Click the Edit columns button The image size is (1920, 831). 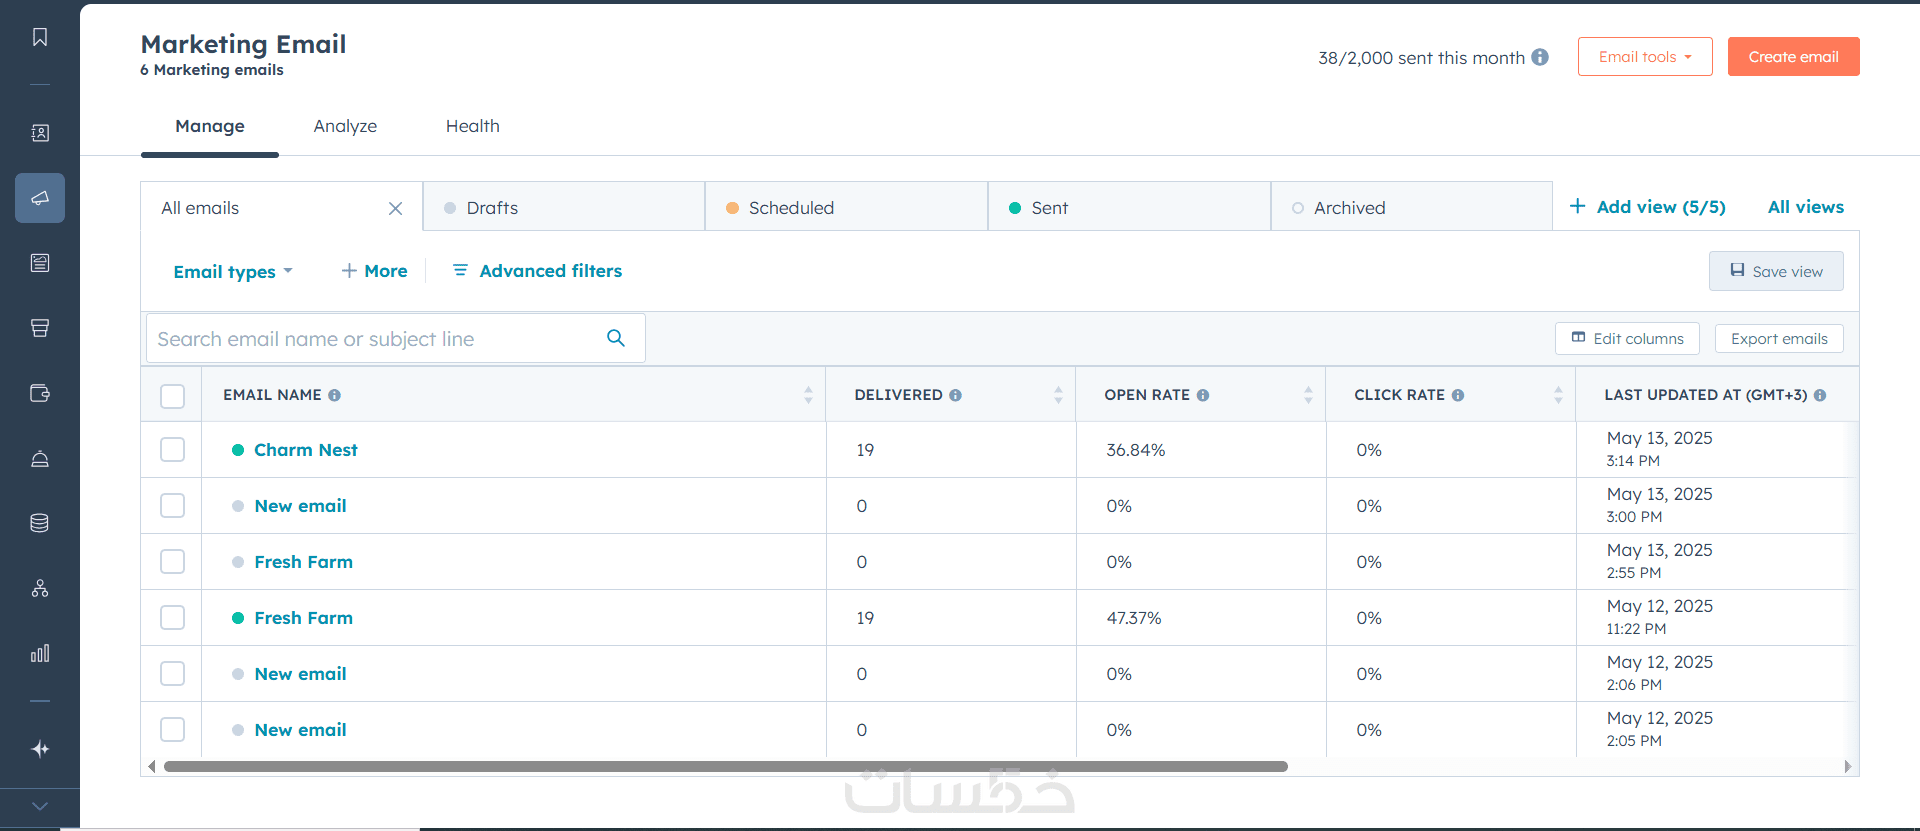[1627, 338]
